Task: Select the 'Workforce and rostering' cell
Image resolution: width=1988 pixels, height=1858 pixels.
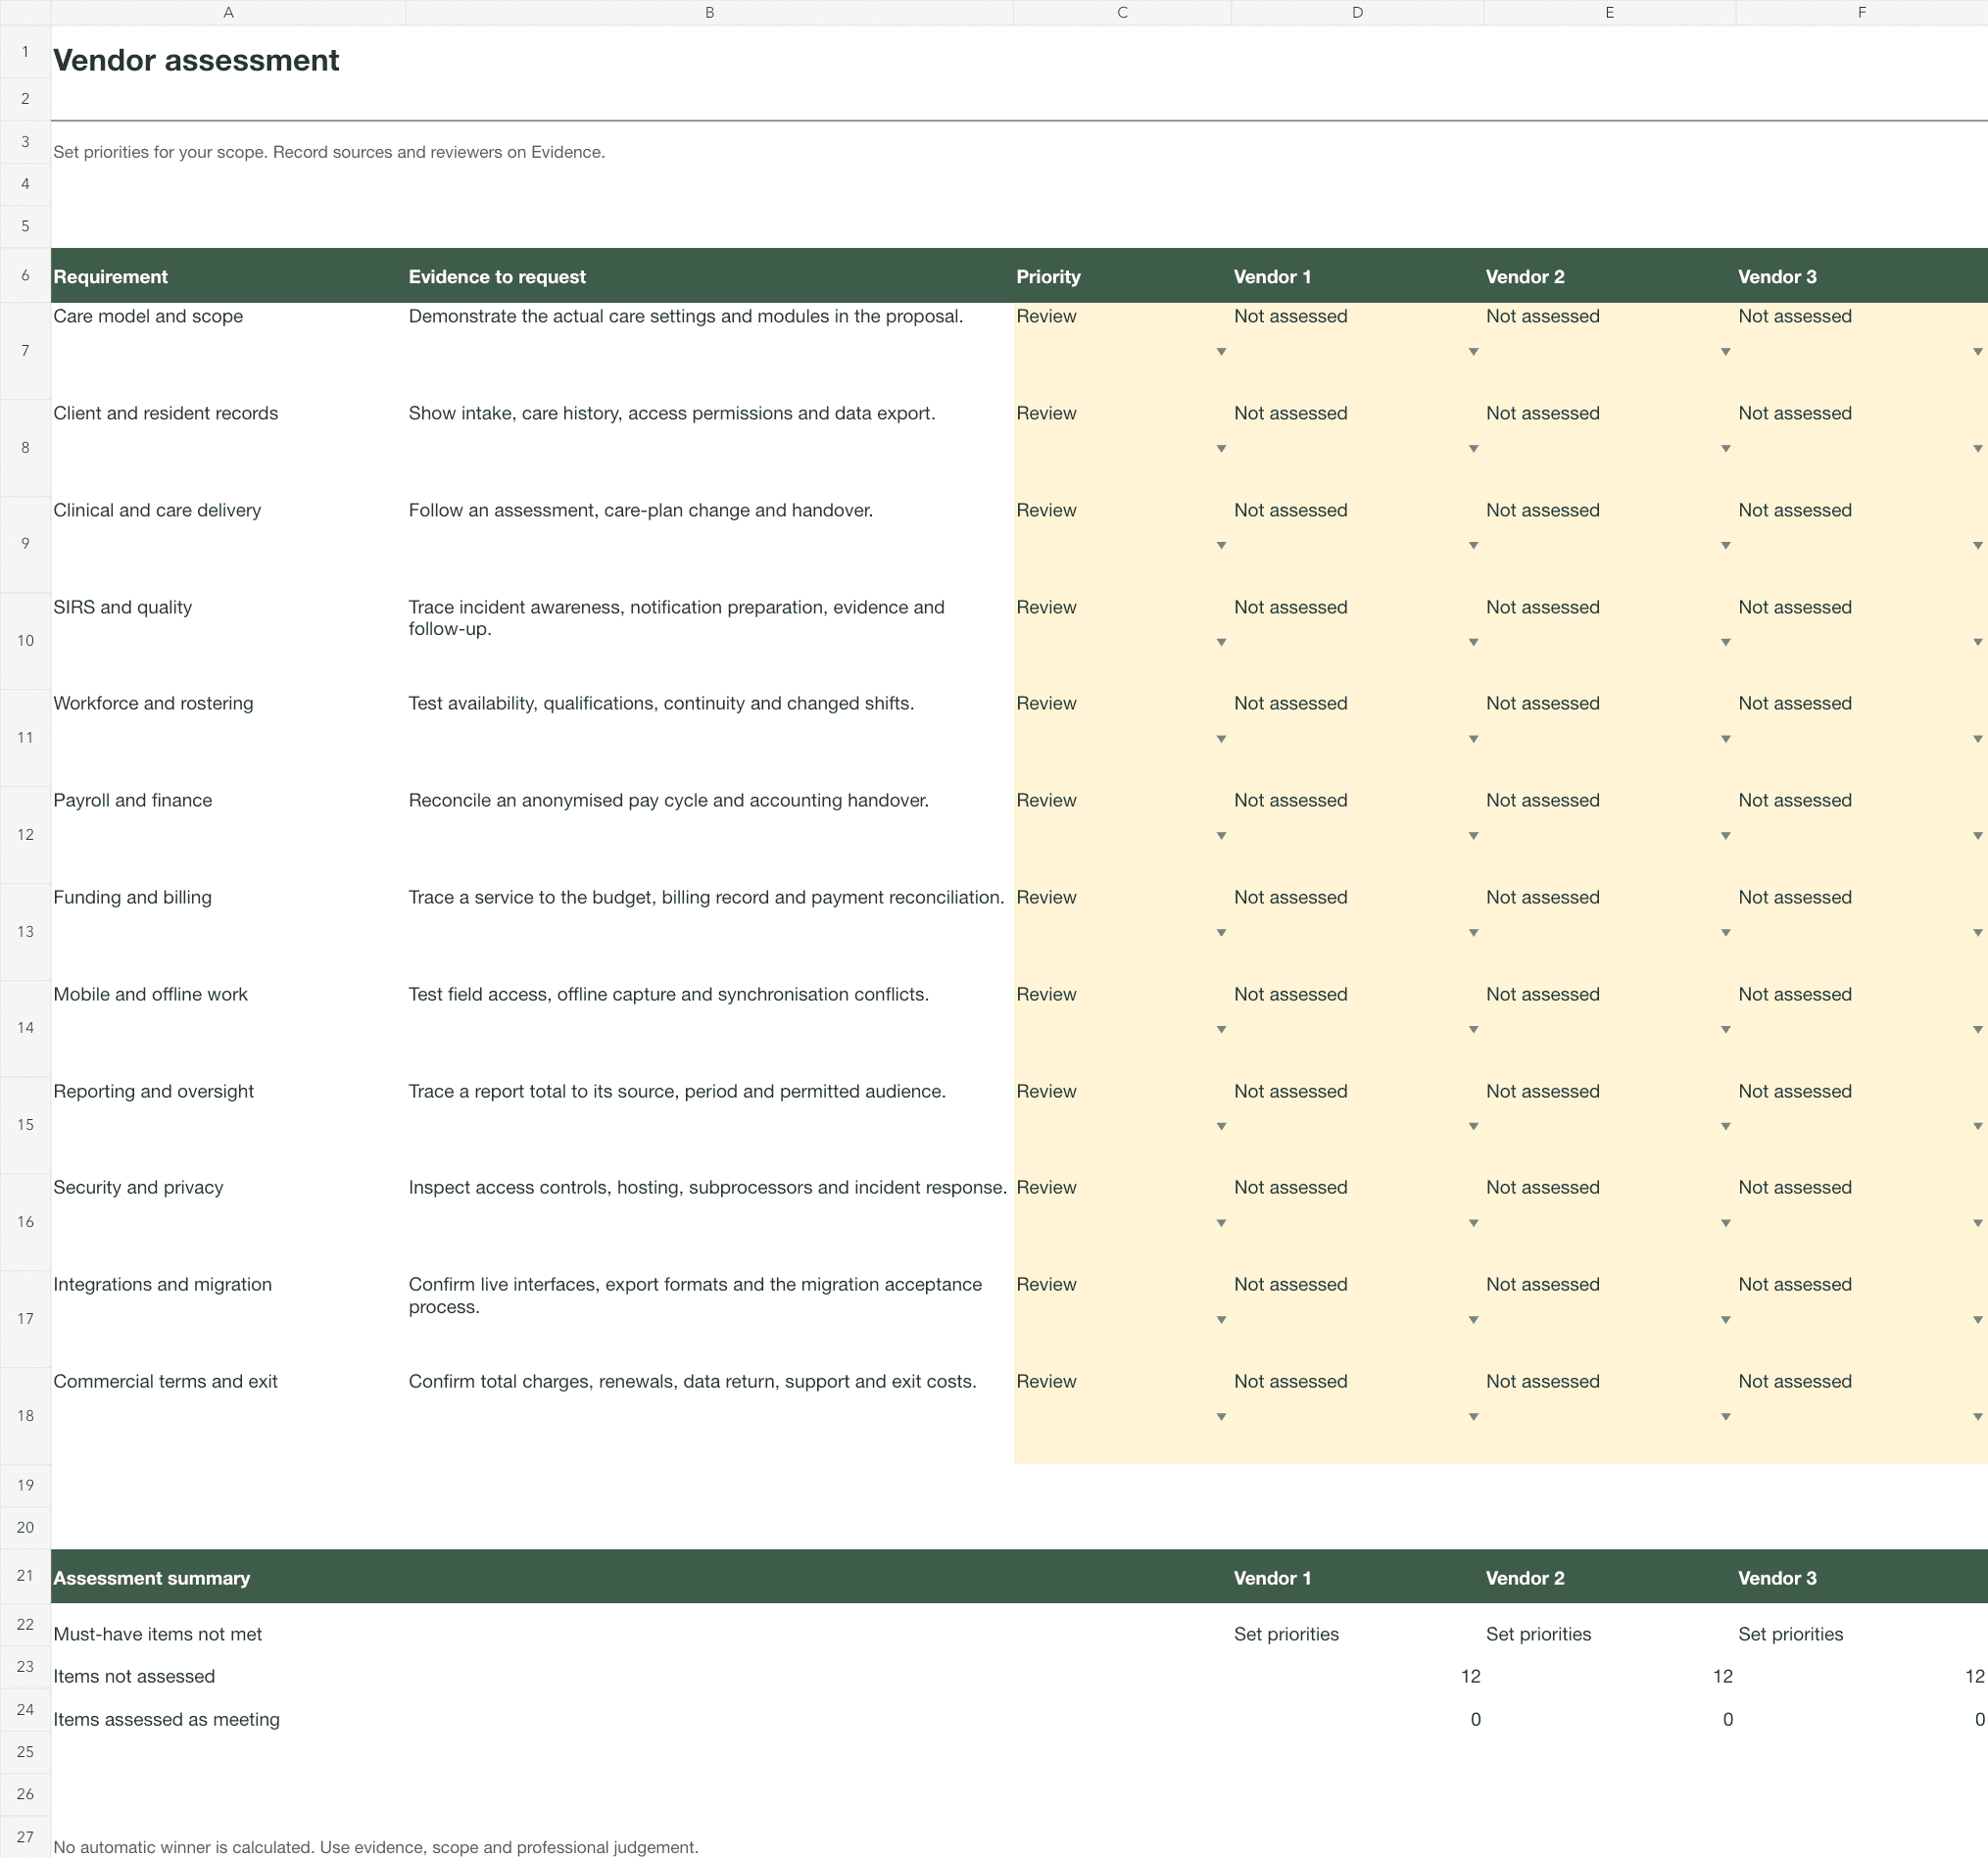Action: [x=228, y=738]
